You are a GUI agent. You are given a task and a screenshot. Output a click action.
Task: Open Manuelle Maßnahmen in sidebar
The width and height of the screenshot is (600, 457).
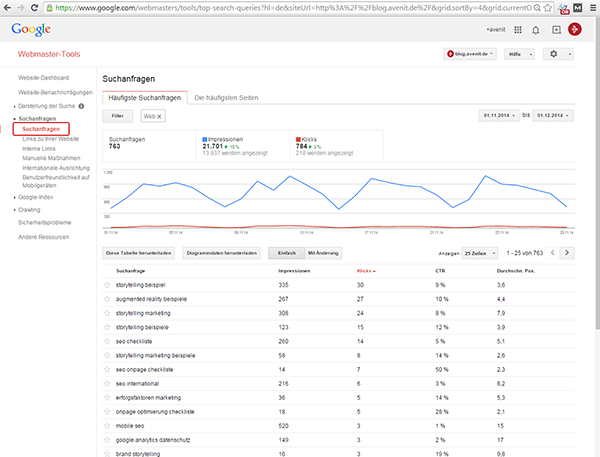pos(51,158)
